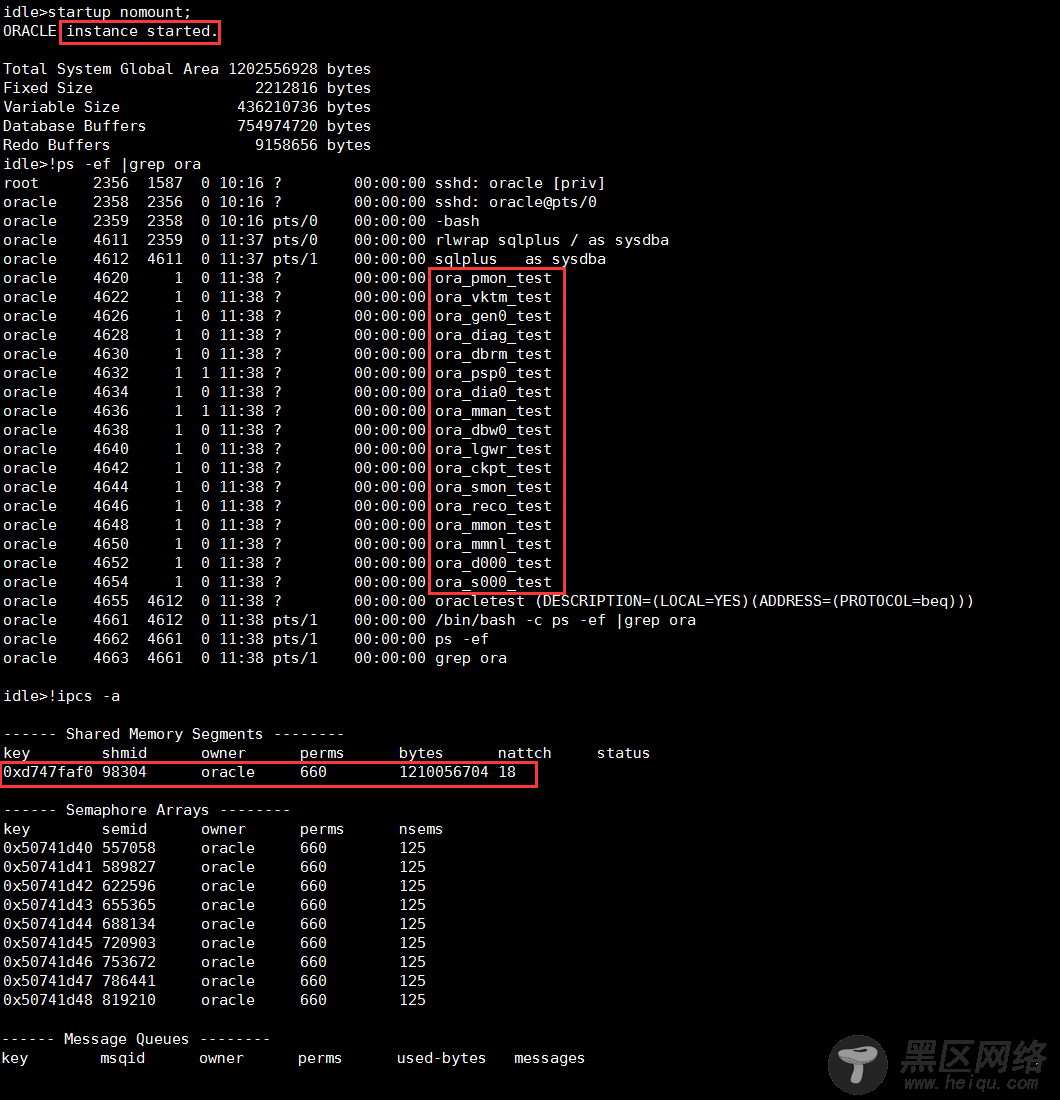
Task: Click the ora_vktm_test process name
Action: tap(493, 297)
